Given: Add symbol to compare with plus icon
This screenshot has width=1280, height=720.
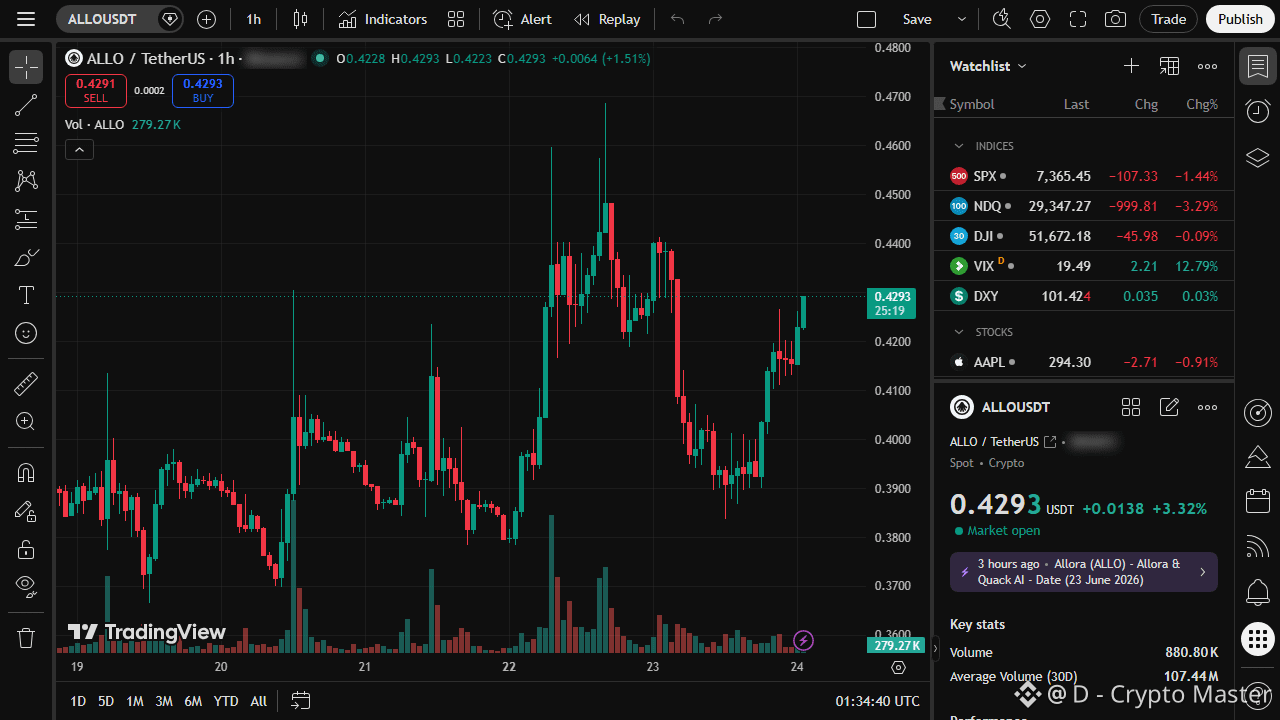Looking at the screenshot, I should 206,19.
